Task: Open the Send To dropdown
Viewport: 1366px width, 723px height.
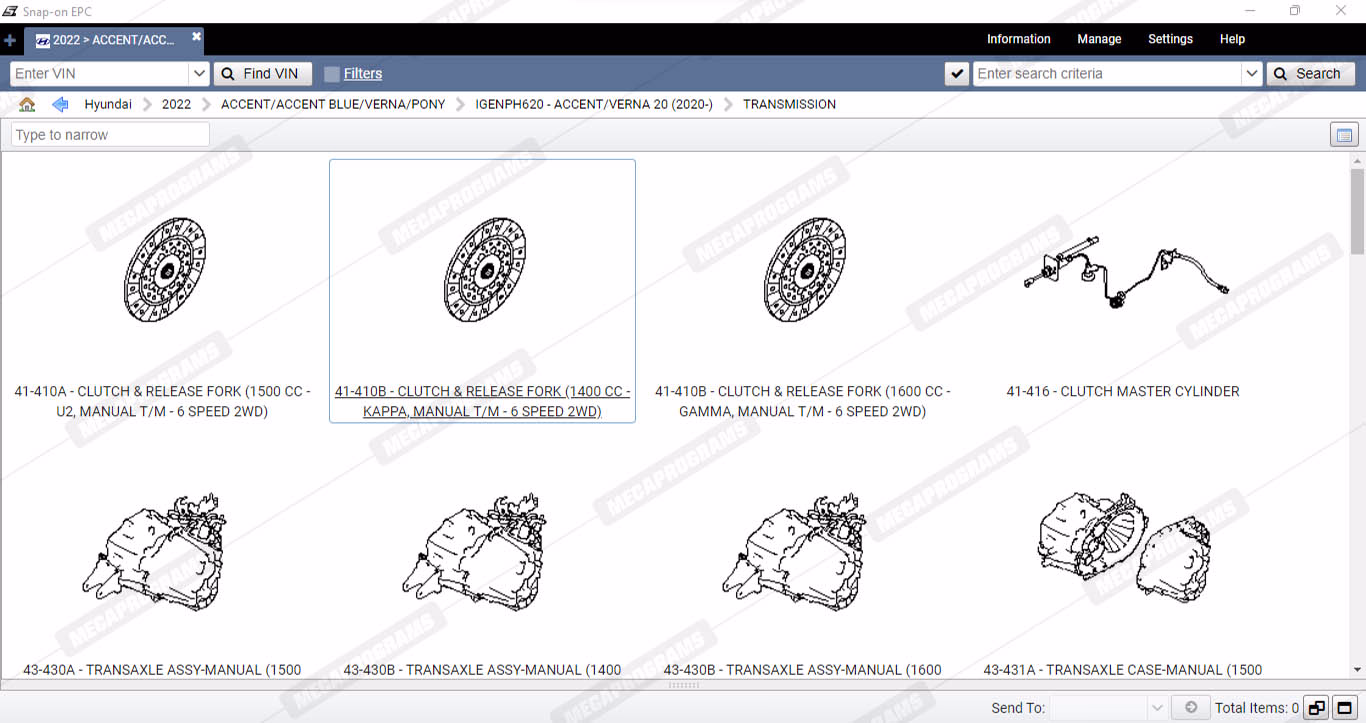Action: pos(1157,708)
